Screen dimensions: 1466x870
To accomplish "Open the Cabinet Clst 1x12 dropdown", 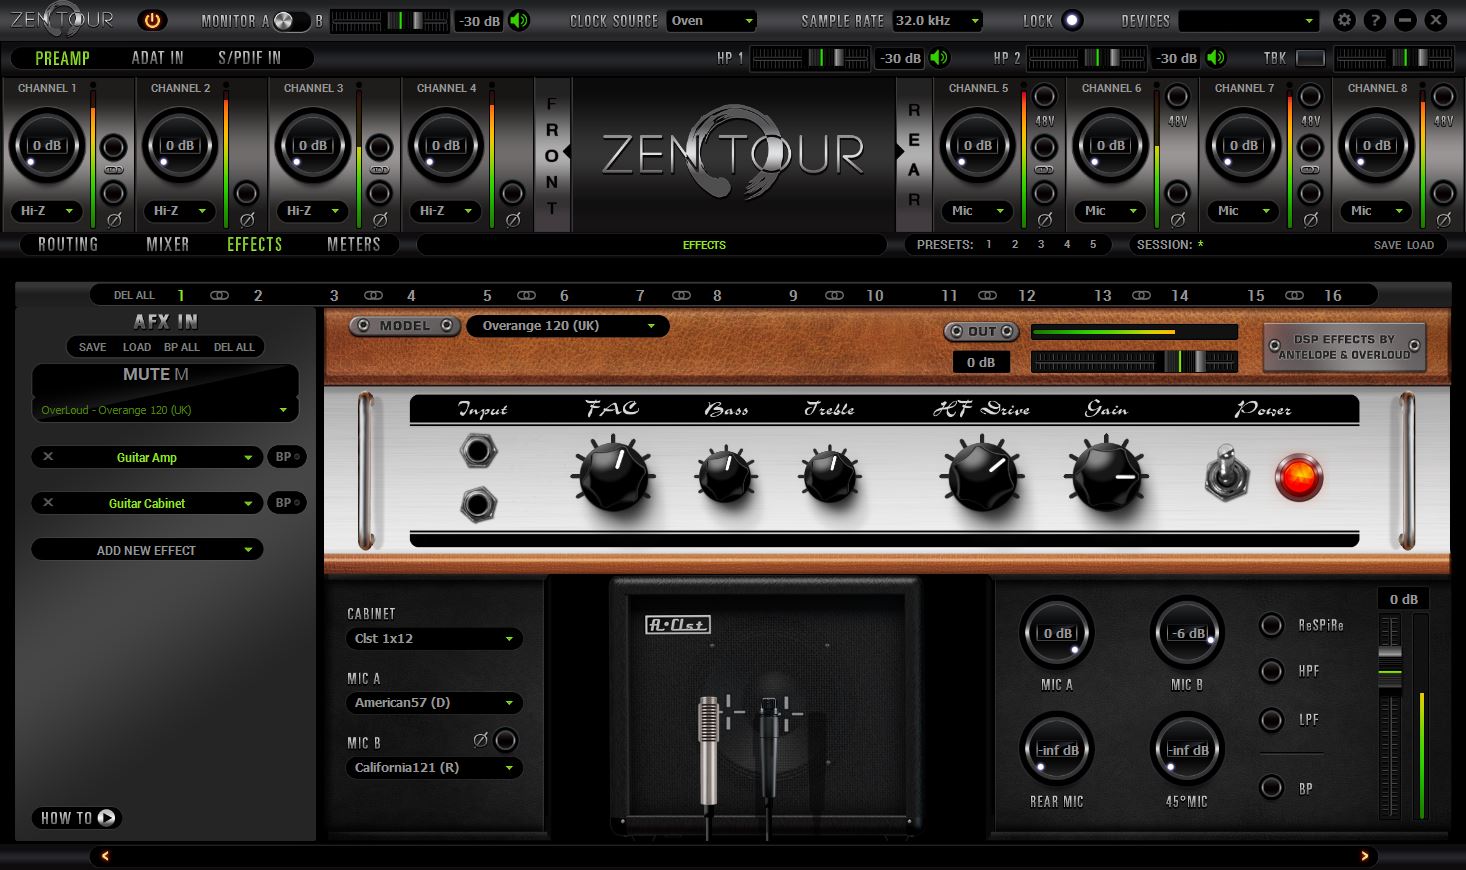I will 434,638.
